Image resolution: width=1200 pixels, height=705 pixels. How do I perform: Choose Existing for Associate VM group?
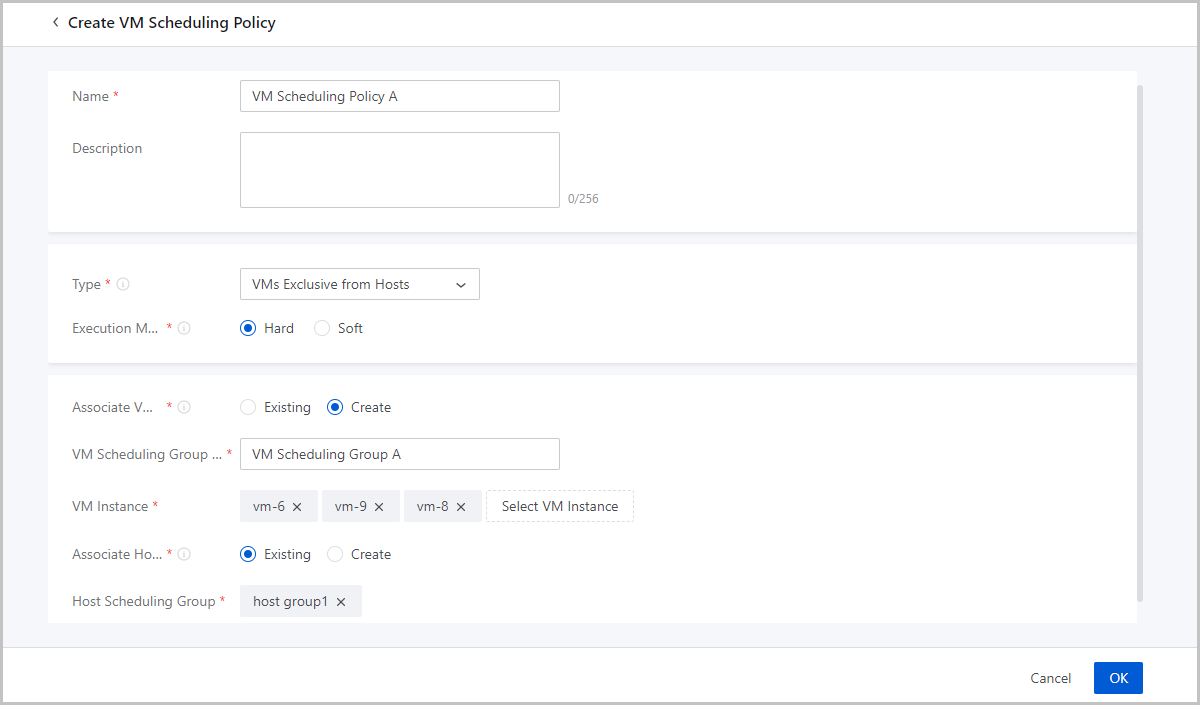249,407
